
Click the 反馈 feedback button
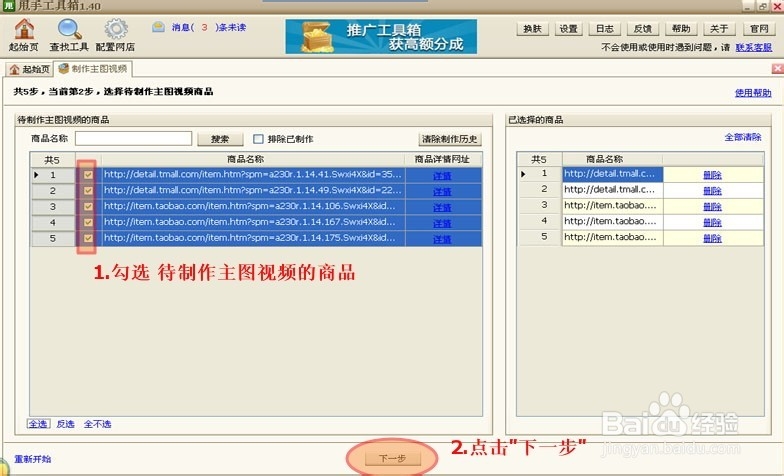click(x=642, y=29)
